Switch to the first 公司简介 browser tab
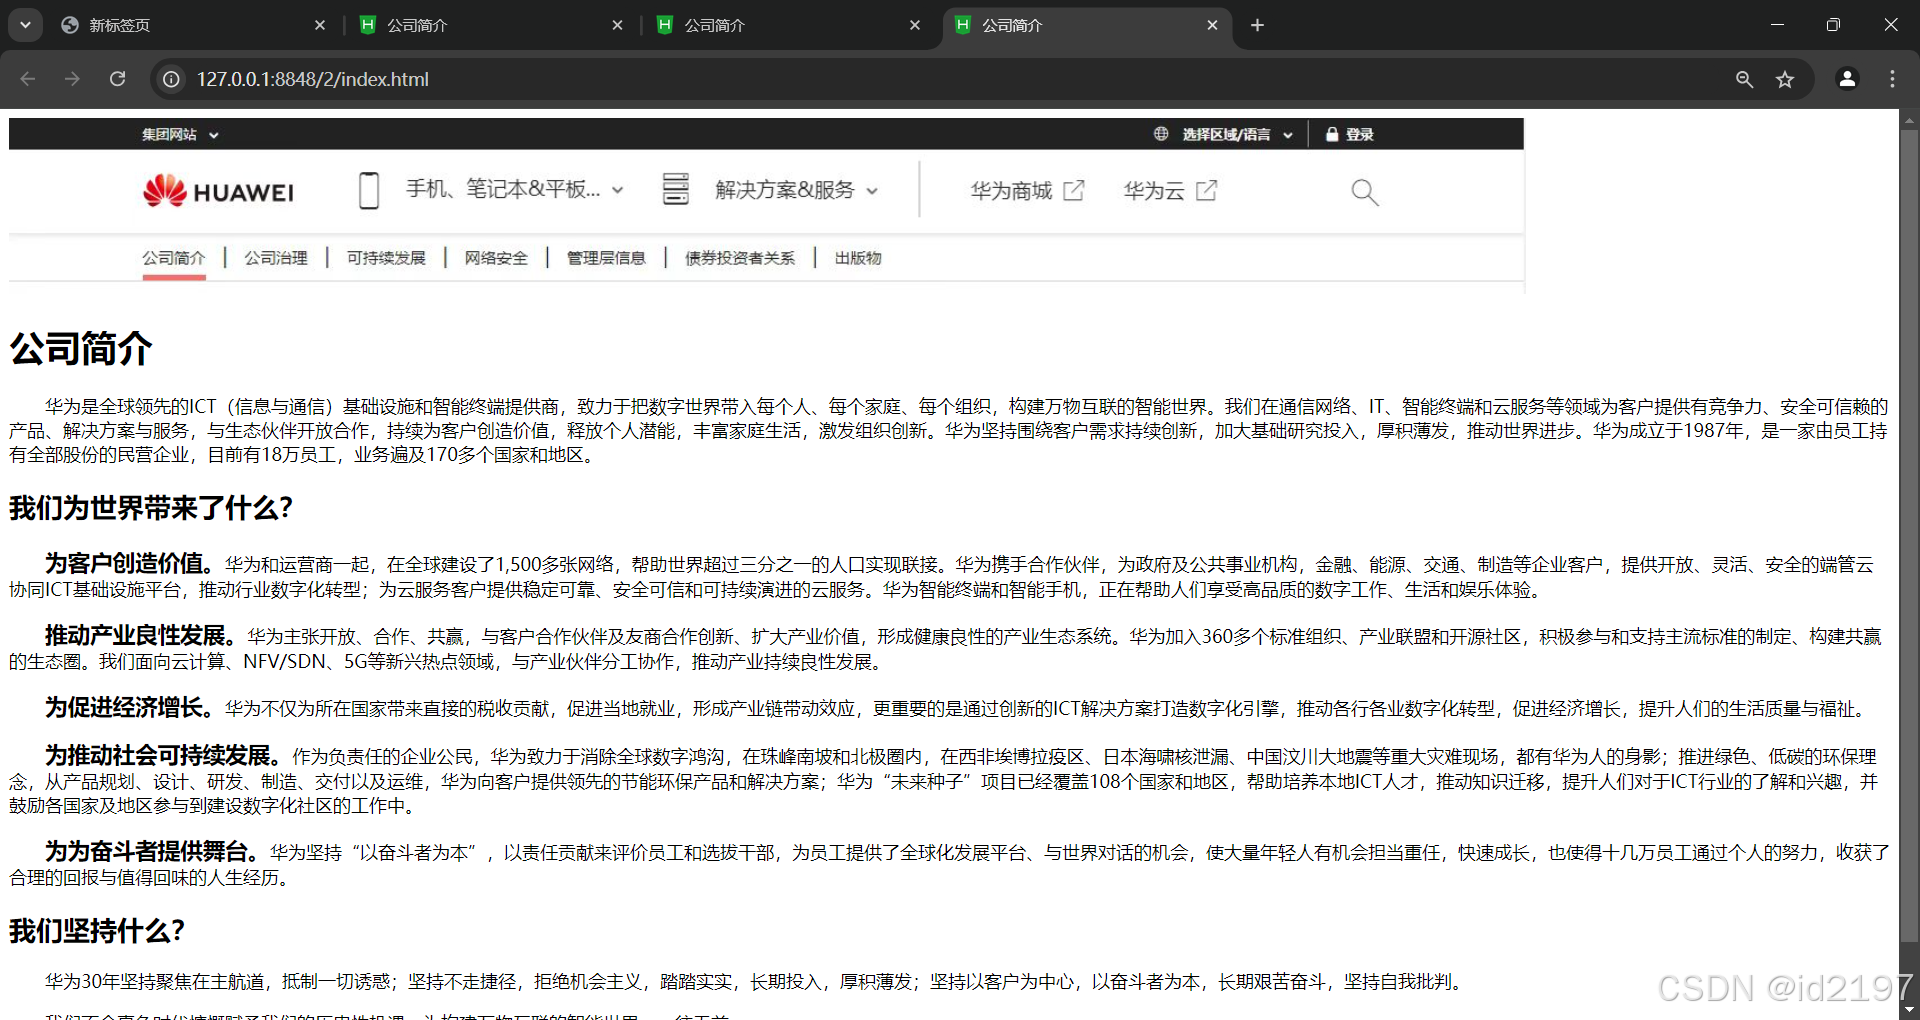Viewport: 1920px width, 1020px height. point(490,25)
